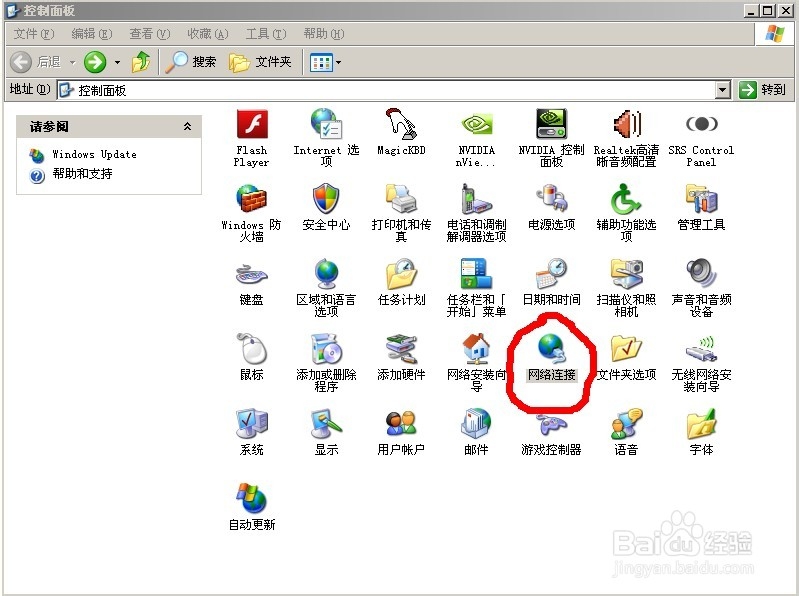Open NVIDIA 控制面板 icon
This screenshot has height=596, width=799.
pyautogui.click(x=551, y=124)
